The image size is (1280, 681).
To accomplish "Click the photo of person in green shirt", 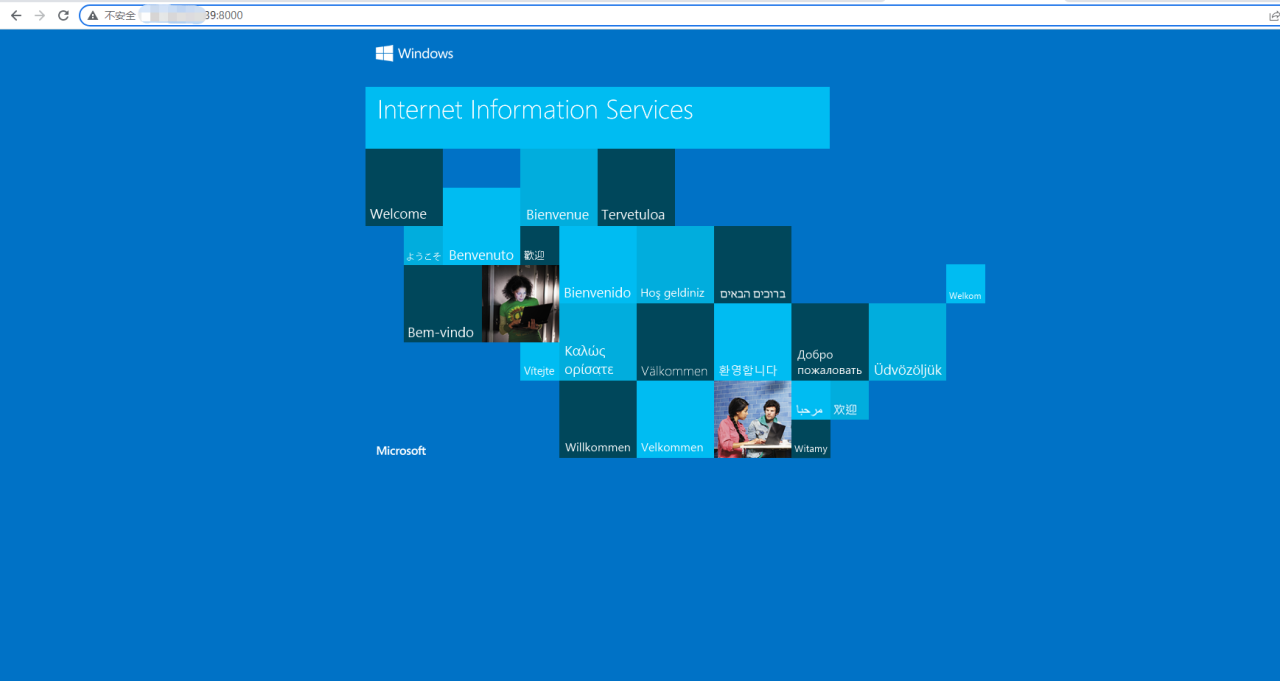I will 520,304.
